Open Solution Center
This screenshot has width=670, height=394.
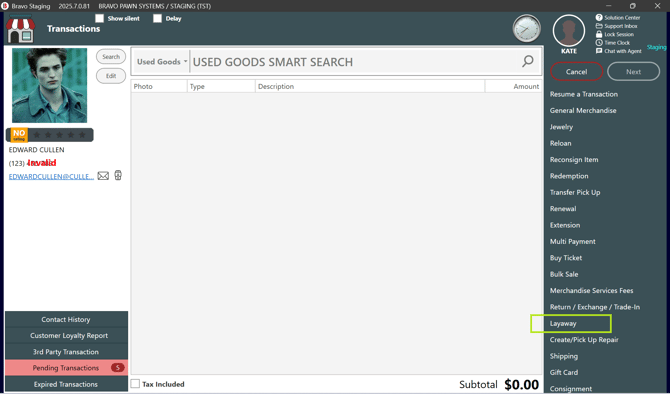(618, 18)
